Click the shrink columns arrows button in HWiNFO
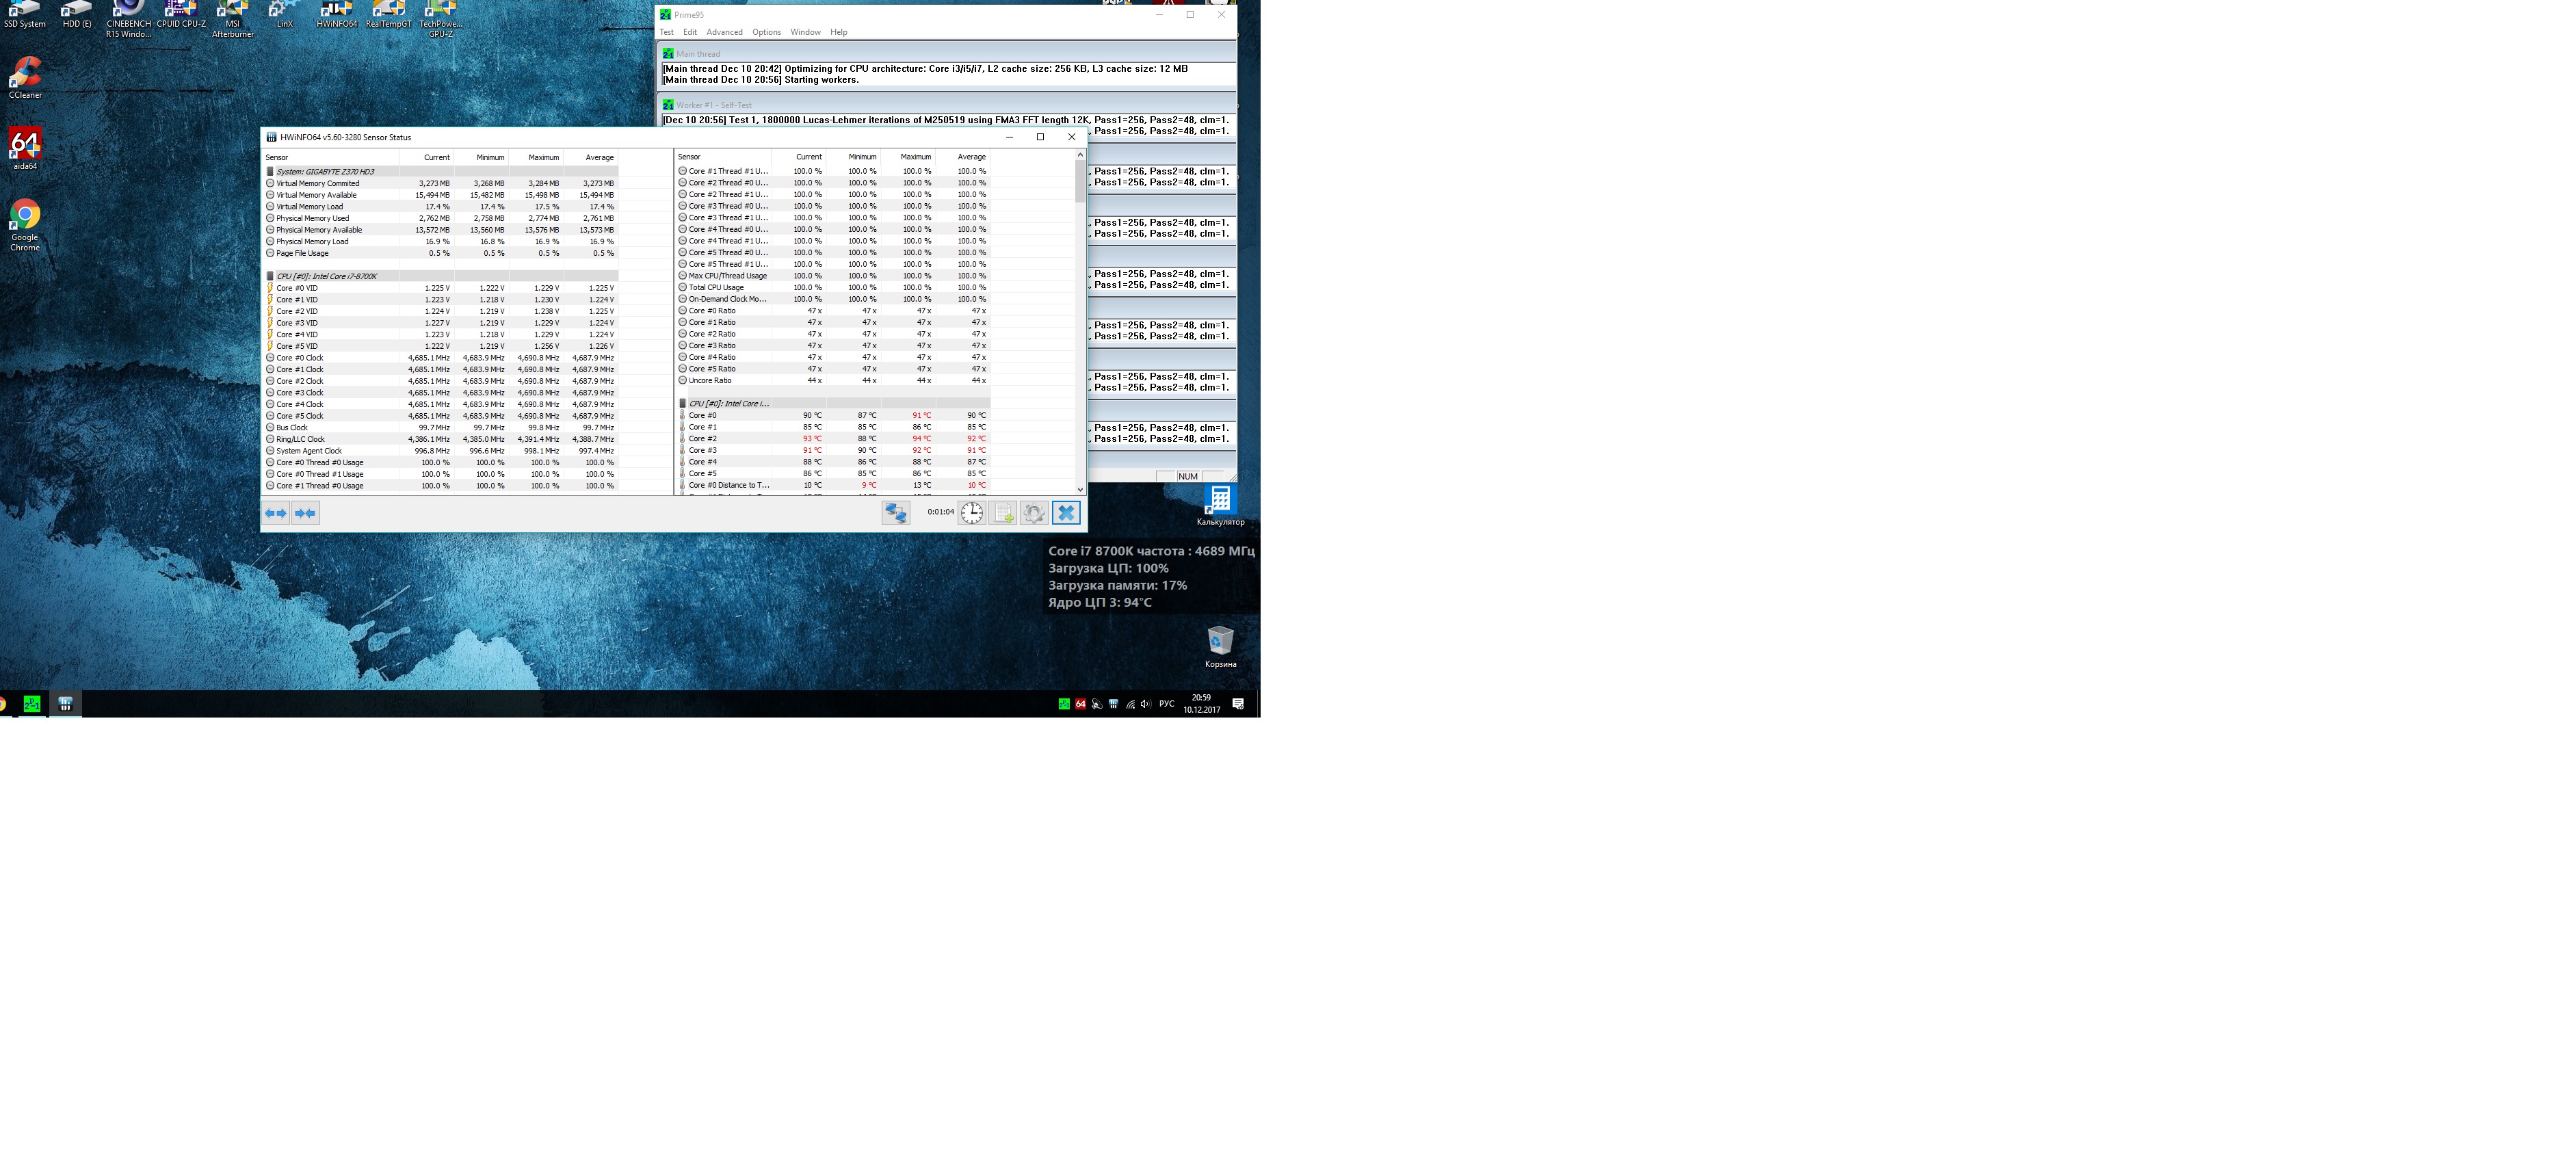The width and height of the screenshot is (2576, 1156). [x=305, y=513]
